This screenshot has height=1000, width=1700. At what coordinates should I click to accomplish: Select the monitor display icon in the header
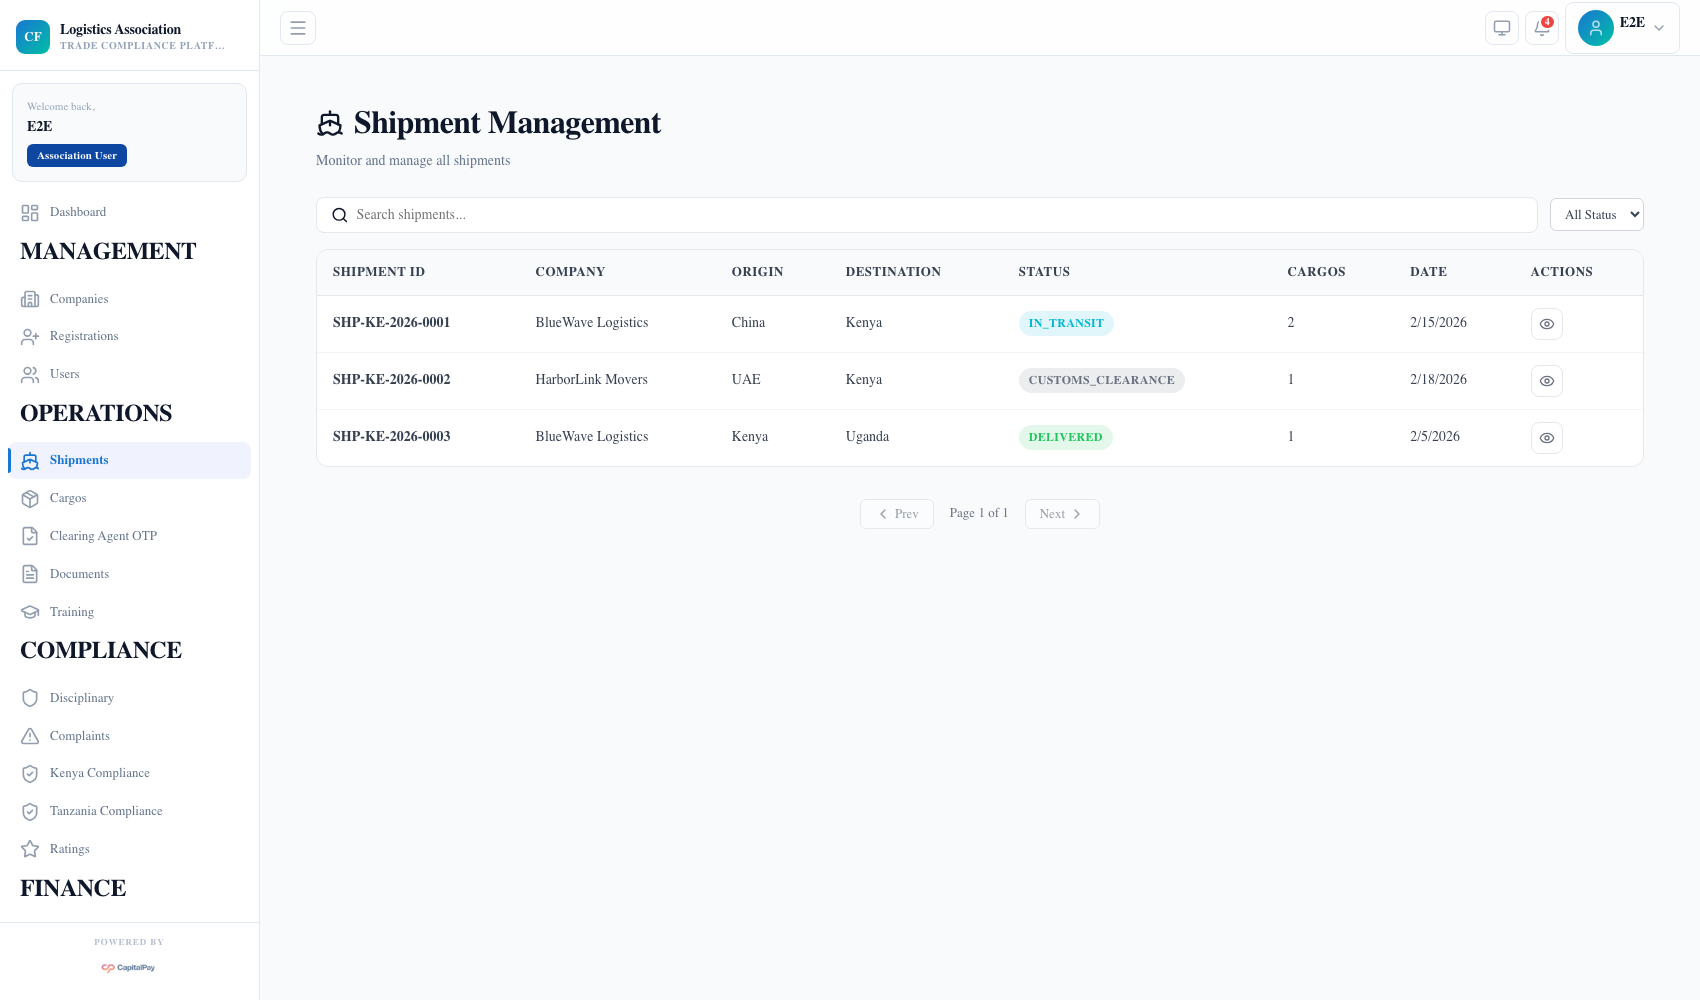[1501, 28]
